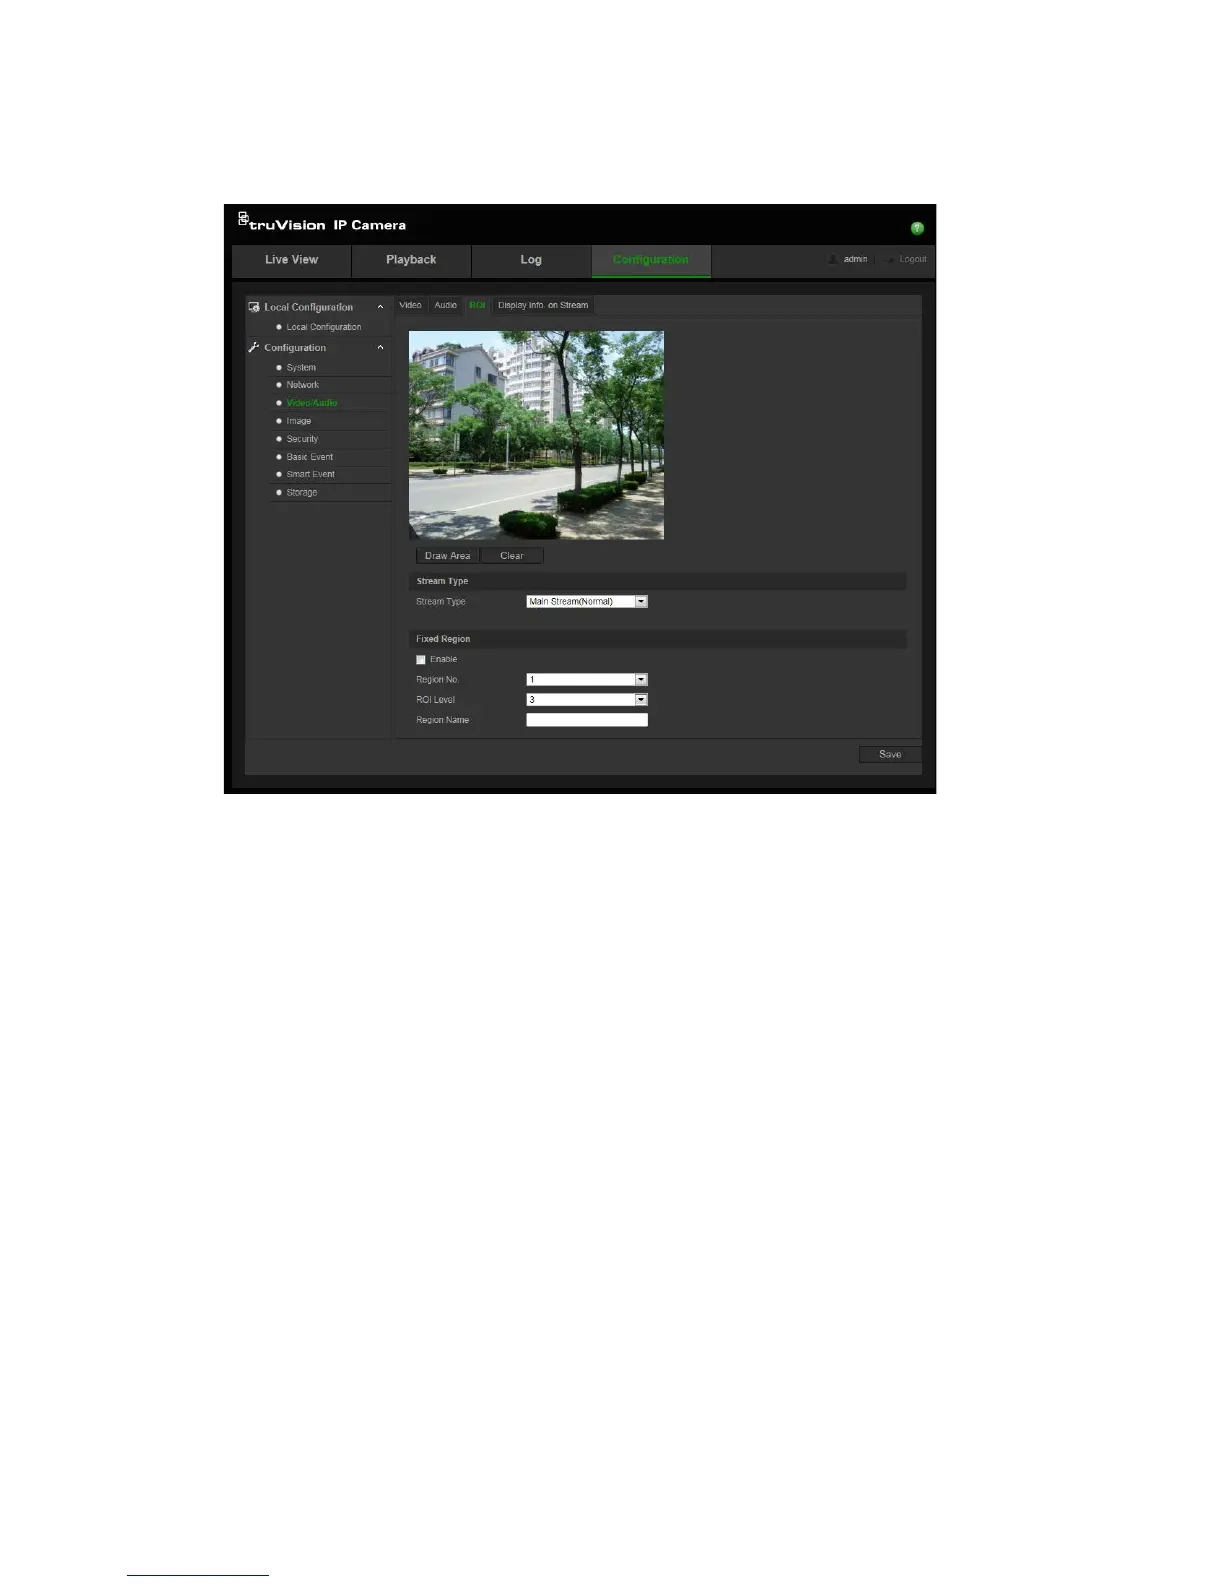1224x1584 pixels.
Task: Open Local Configuration sub-item
Action: pyautogui.click(x=323, y=327)
